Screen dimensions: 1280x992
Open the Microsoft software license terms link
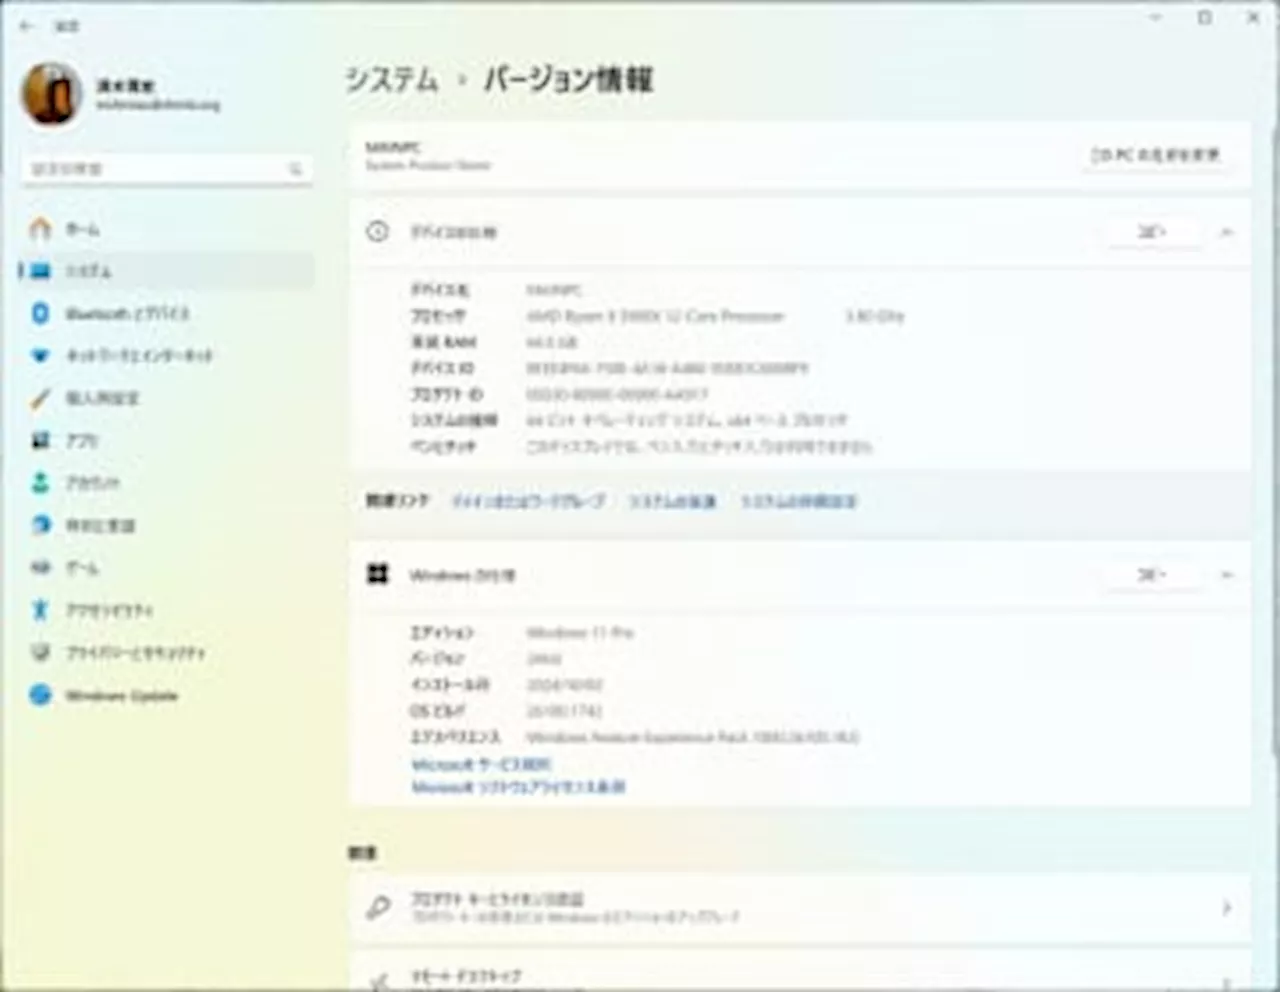click(x=518, y=787)
